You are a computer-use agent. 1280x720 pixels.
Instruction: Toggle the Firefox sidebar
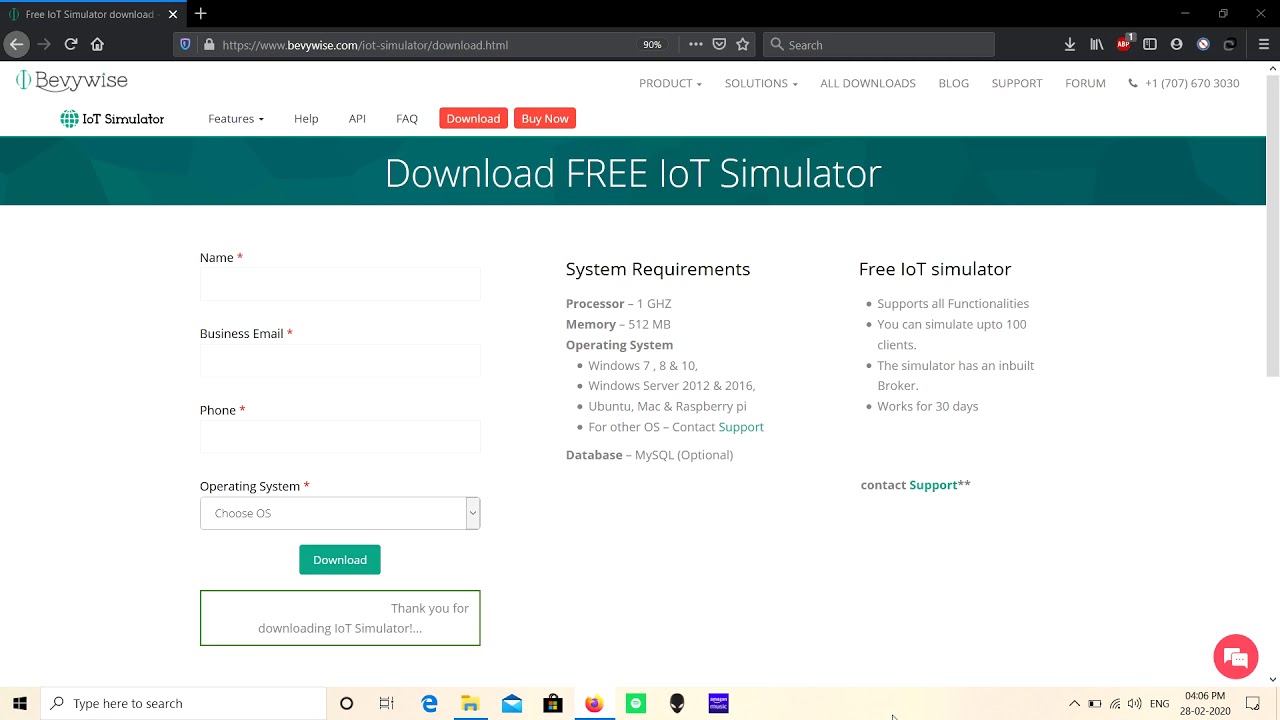coord(1150,45)
